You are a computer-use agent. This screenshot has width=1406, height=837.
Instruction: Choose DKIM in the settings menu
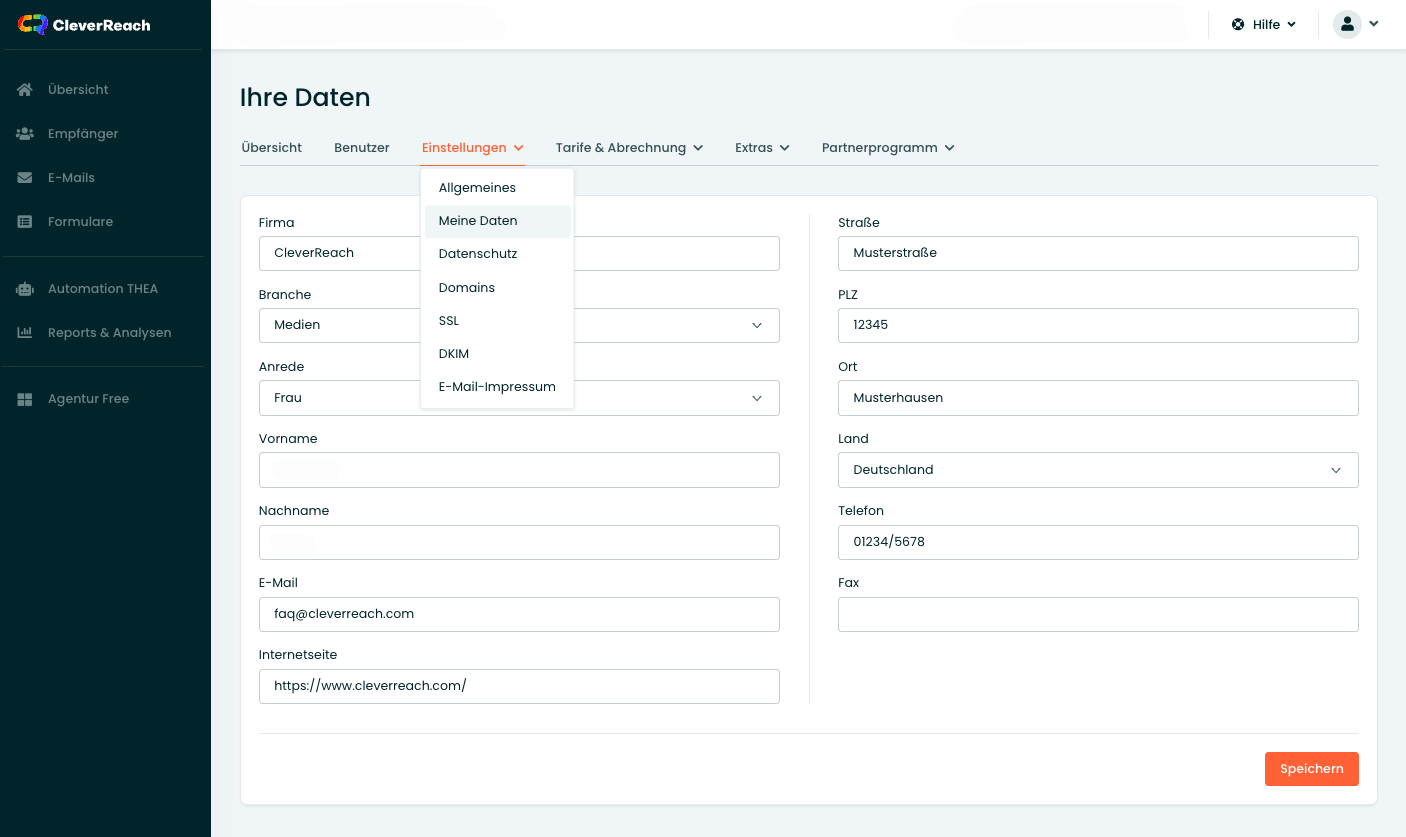pos(454,354)
